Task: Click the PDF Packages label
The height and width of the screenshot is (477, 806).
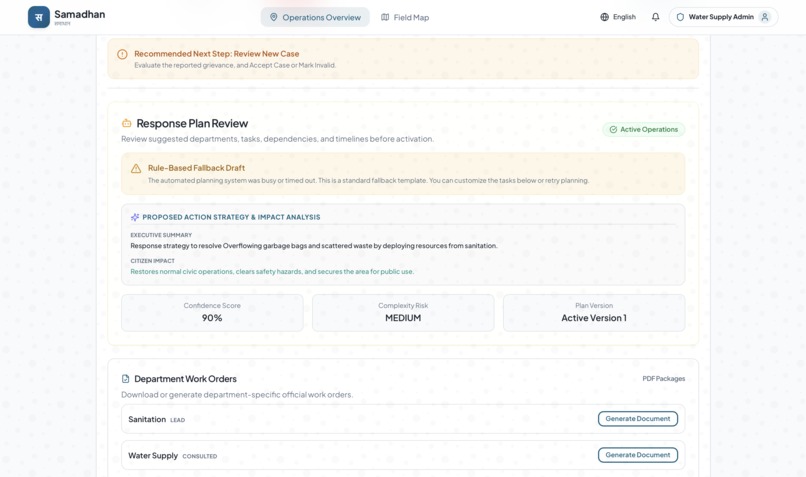Action: tap(664, 379)
